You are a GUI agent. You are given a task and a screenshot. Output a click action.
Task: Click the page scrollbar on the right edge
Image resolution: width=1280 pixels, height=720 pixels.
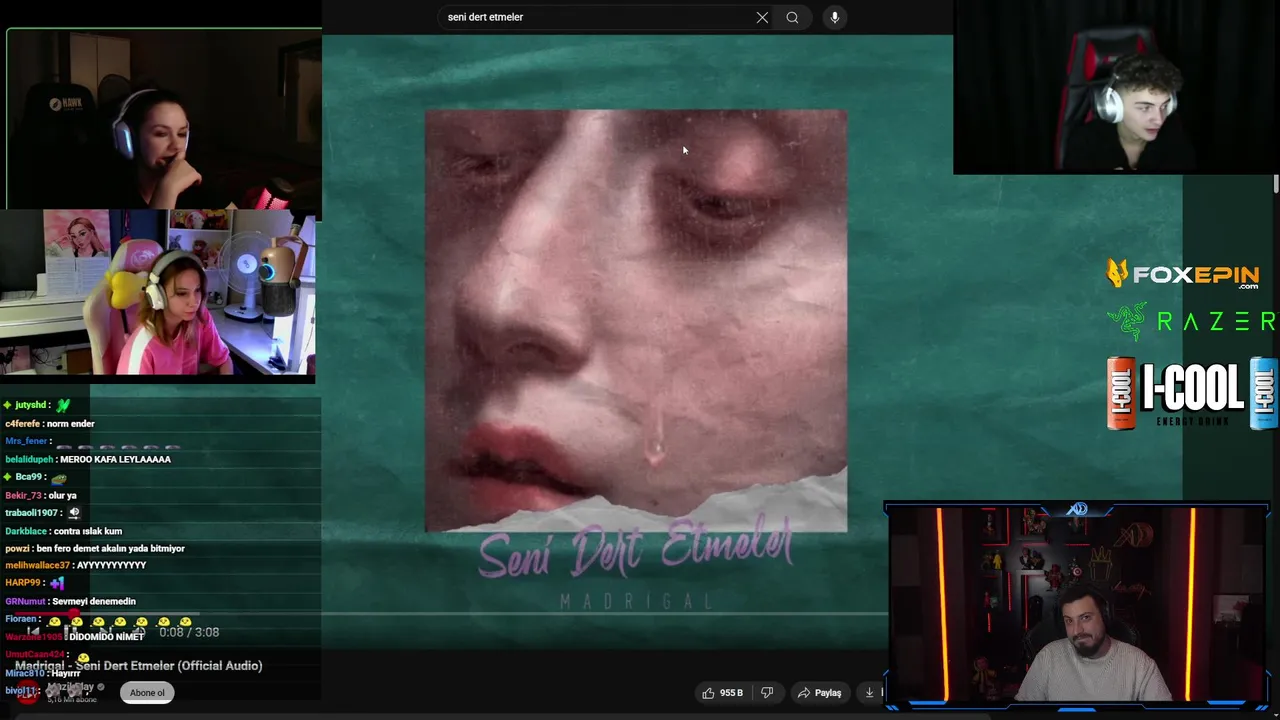click(x=1276, y=184)
